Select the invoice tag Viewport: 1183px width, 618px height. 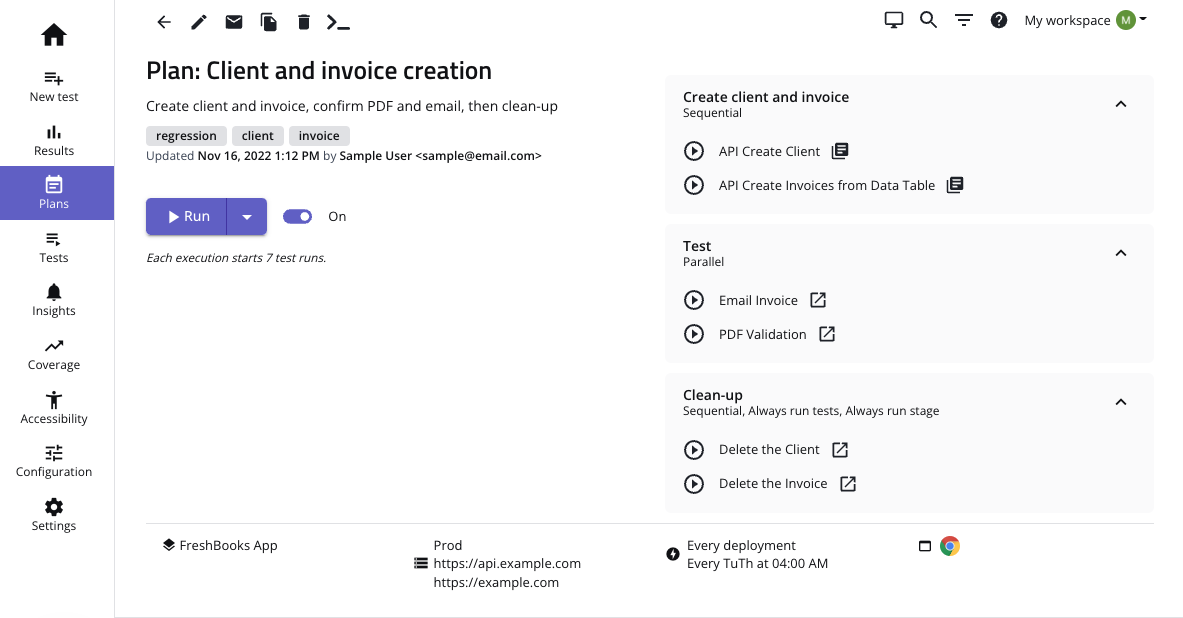tap(319, 136)
